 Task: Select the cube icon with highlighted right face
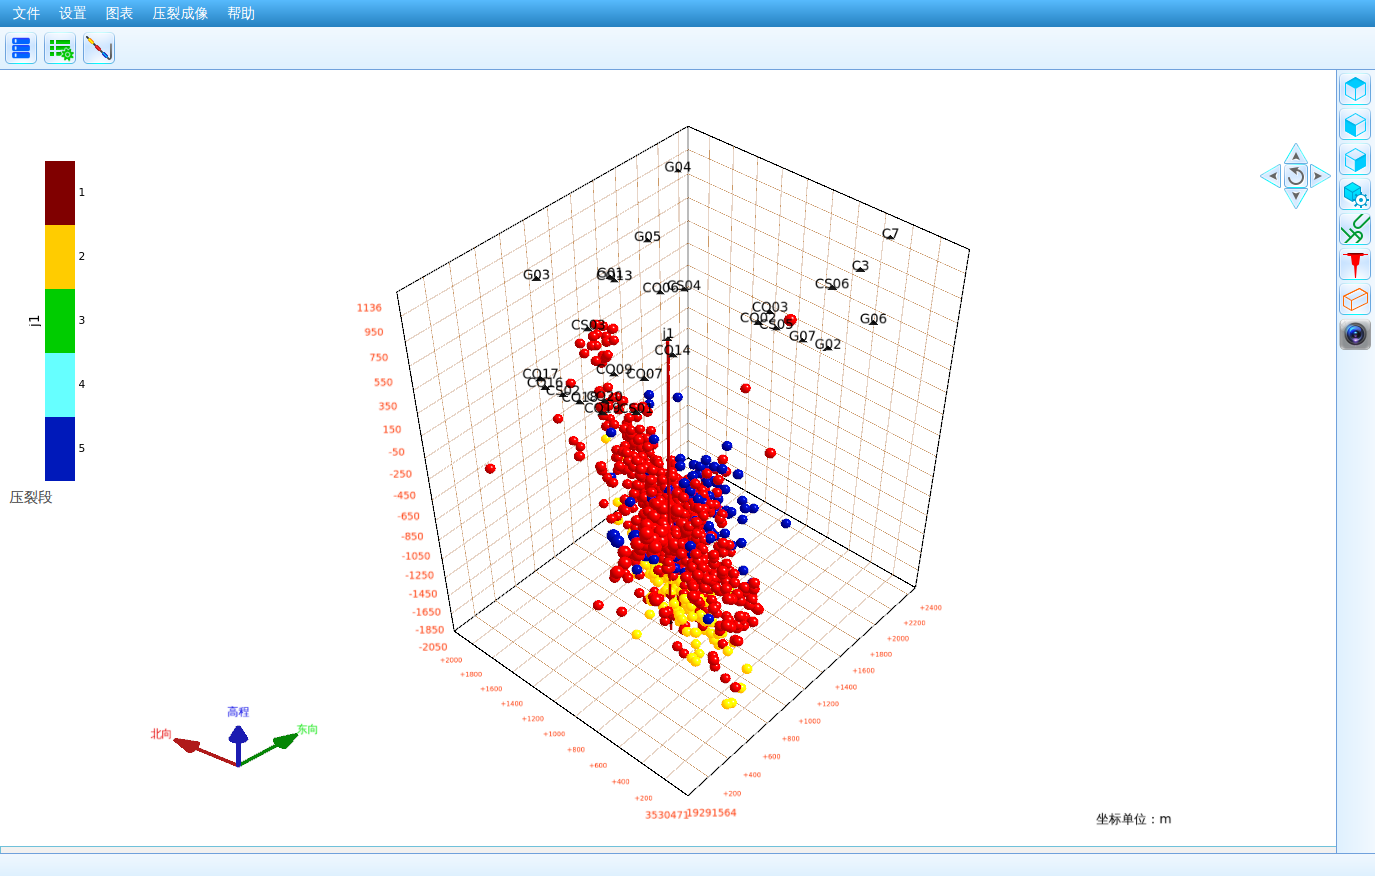[1355, 160]
